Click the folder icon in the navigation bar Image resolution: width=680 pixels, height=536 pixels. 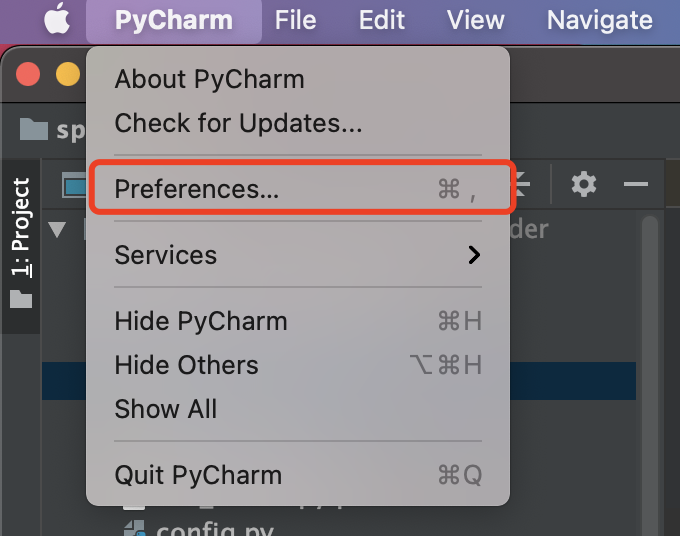(x=33, y=129)
